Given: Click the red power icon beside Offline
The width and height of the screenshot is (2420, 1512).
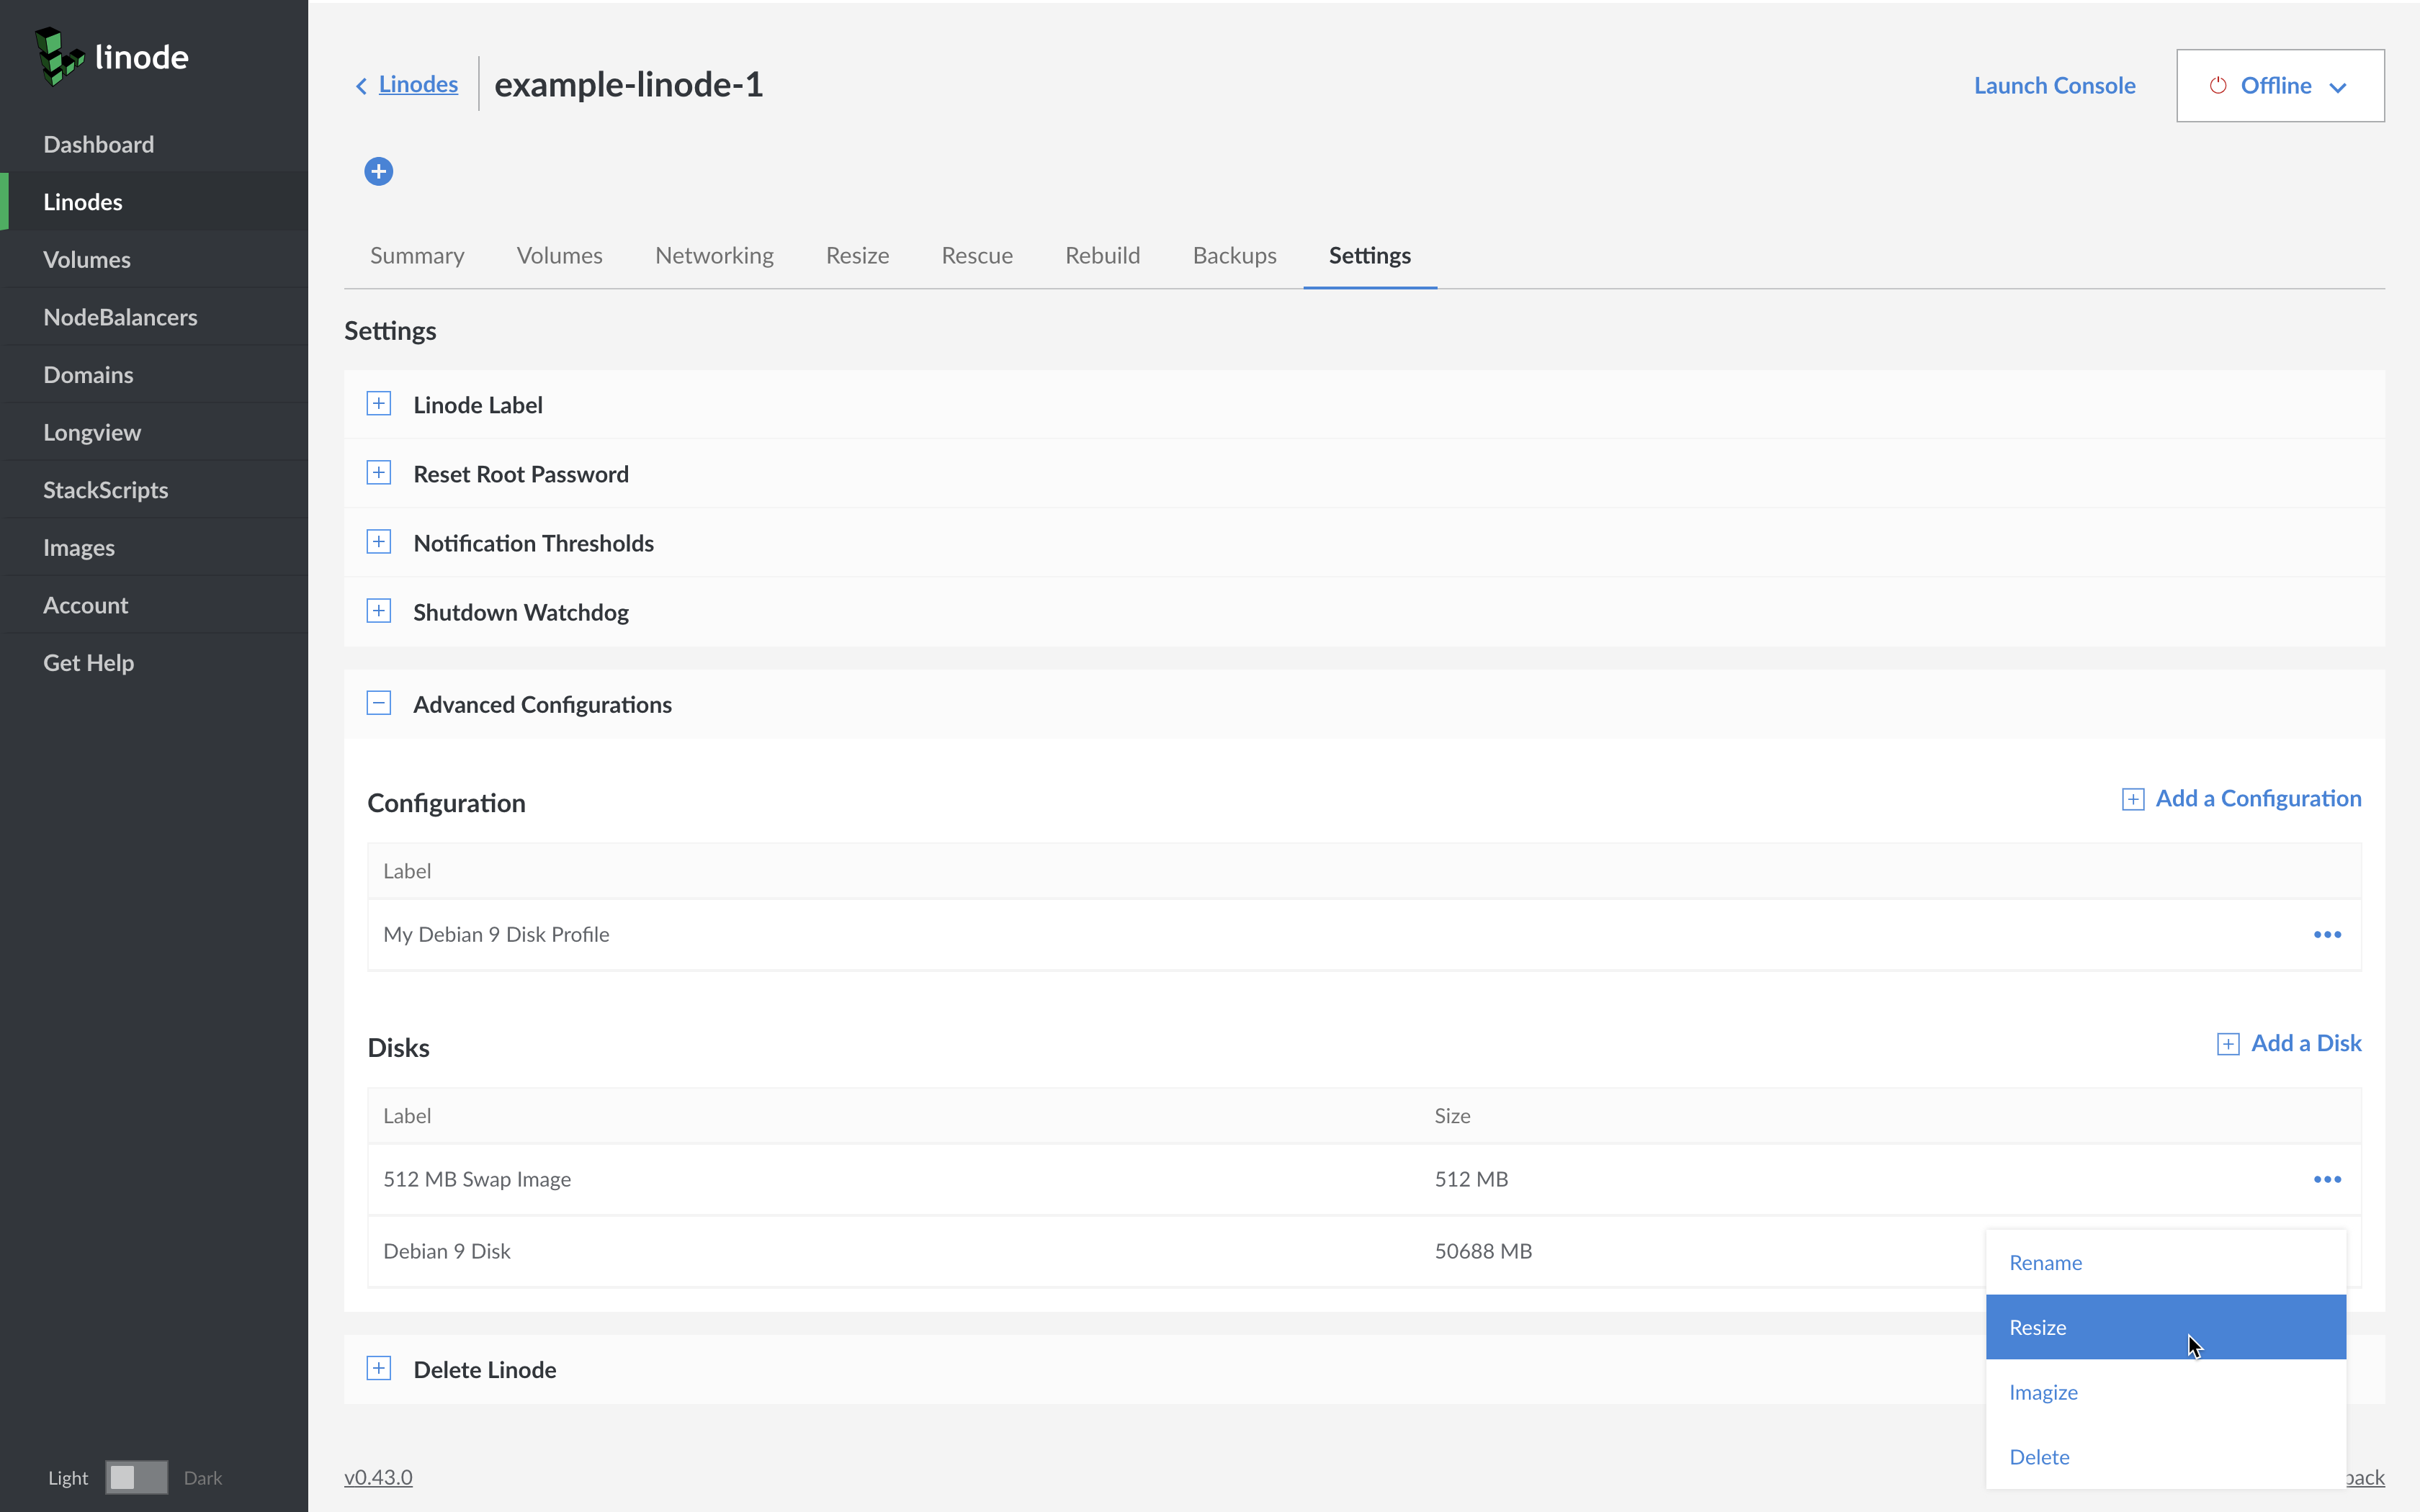Looking at the screenshot, I should point(2217,86).
